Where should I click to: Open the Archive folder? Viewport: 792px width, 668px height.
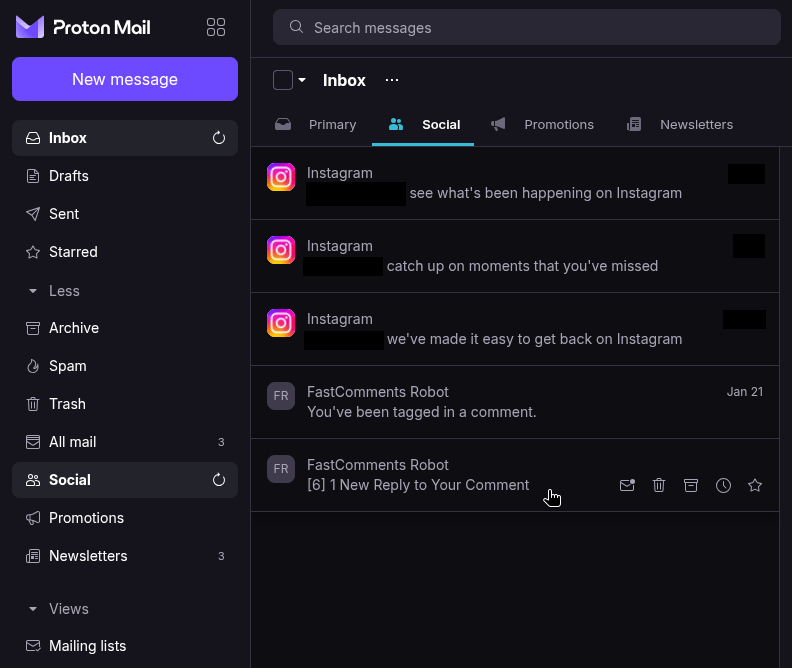pyautogui.click(x=125, y=328)
